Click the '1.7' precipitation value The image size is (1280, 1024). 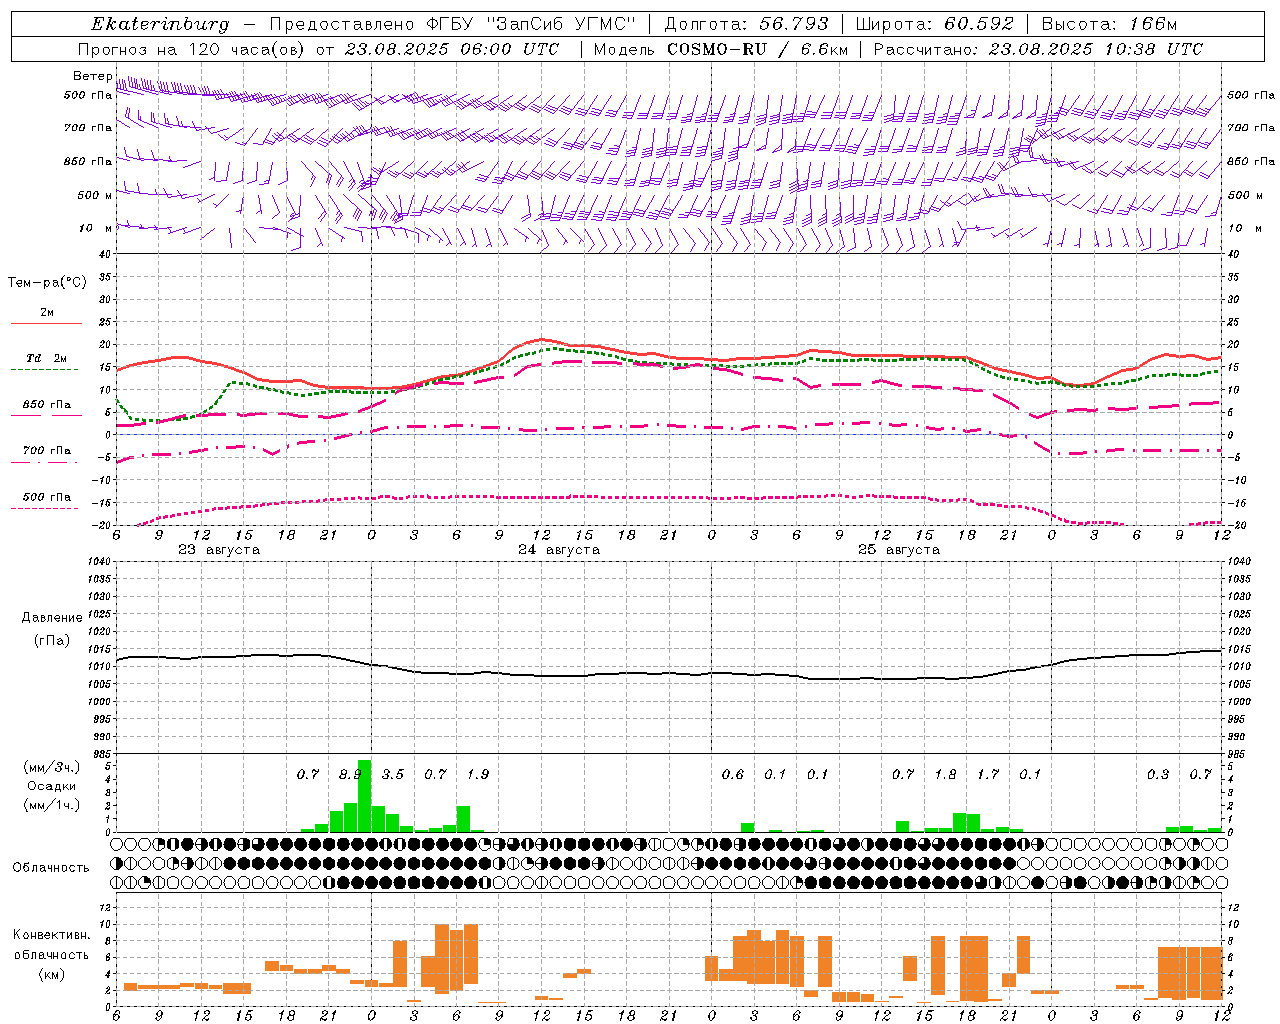[988, 774]
